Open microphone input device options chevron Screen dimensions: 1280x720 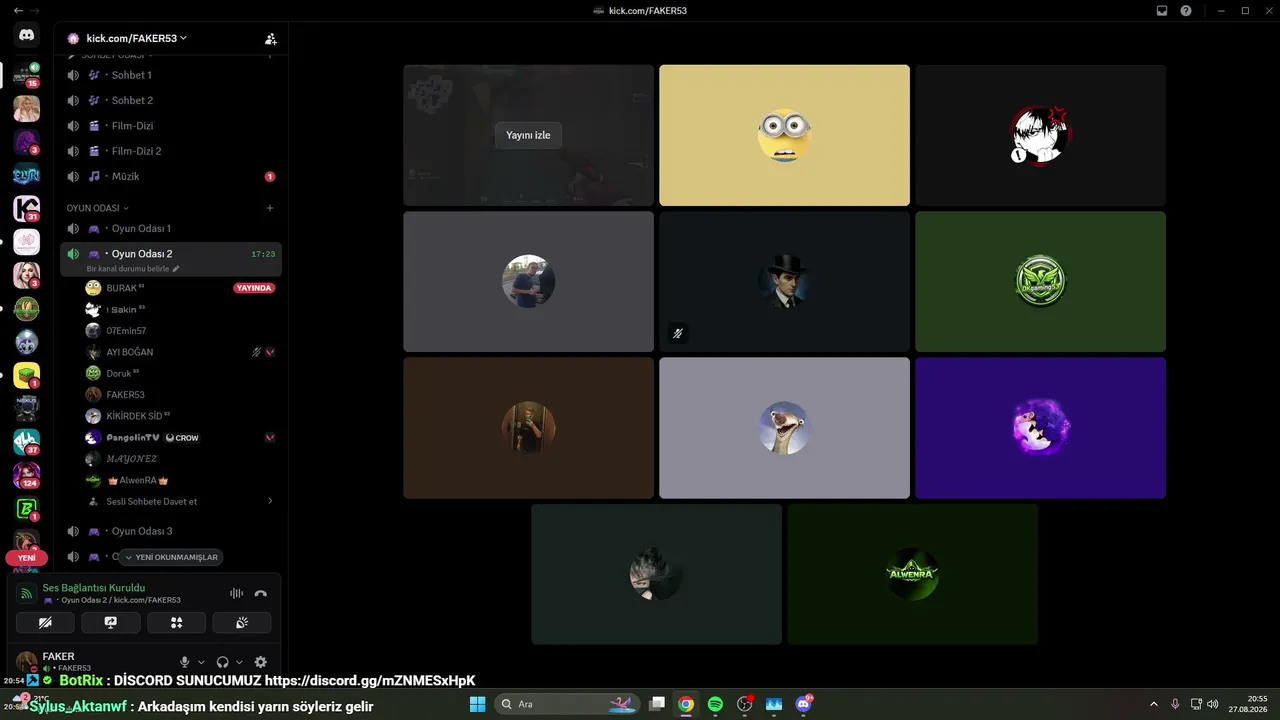[x=201, y=662]
